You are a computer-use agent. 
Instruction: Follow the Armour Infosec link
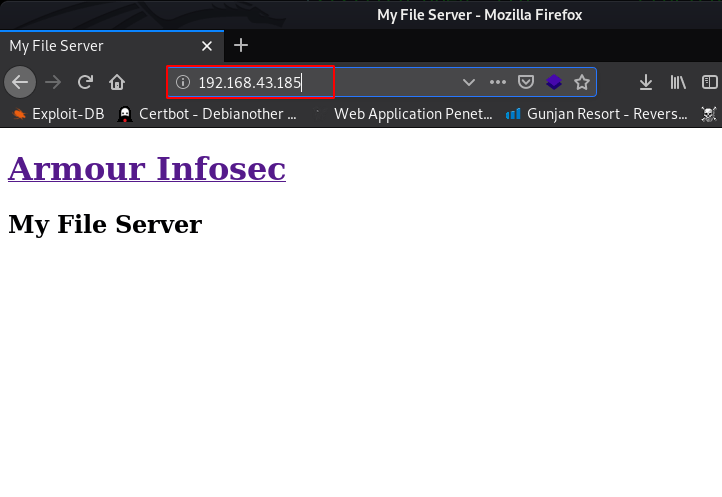coord(147,169)
